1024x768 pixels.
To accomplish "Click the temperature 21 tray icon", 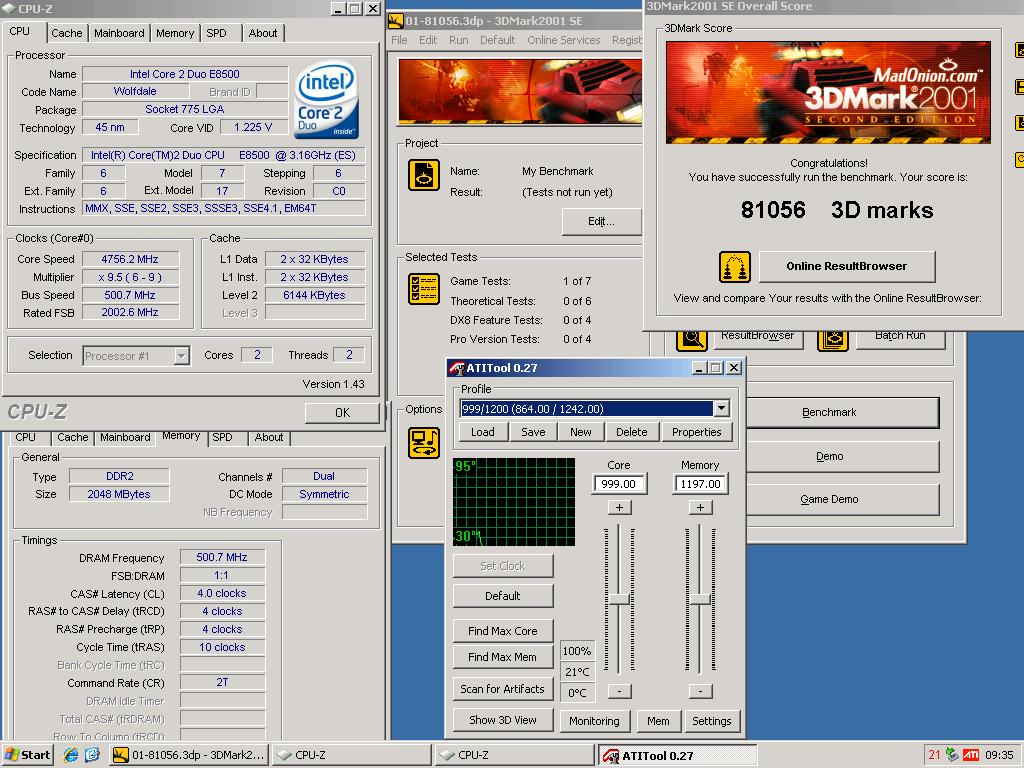I will 935,755.
